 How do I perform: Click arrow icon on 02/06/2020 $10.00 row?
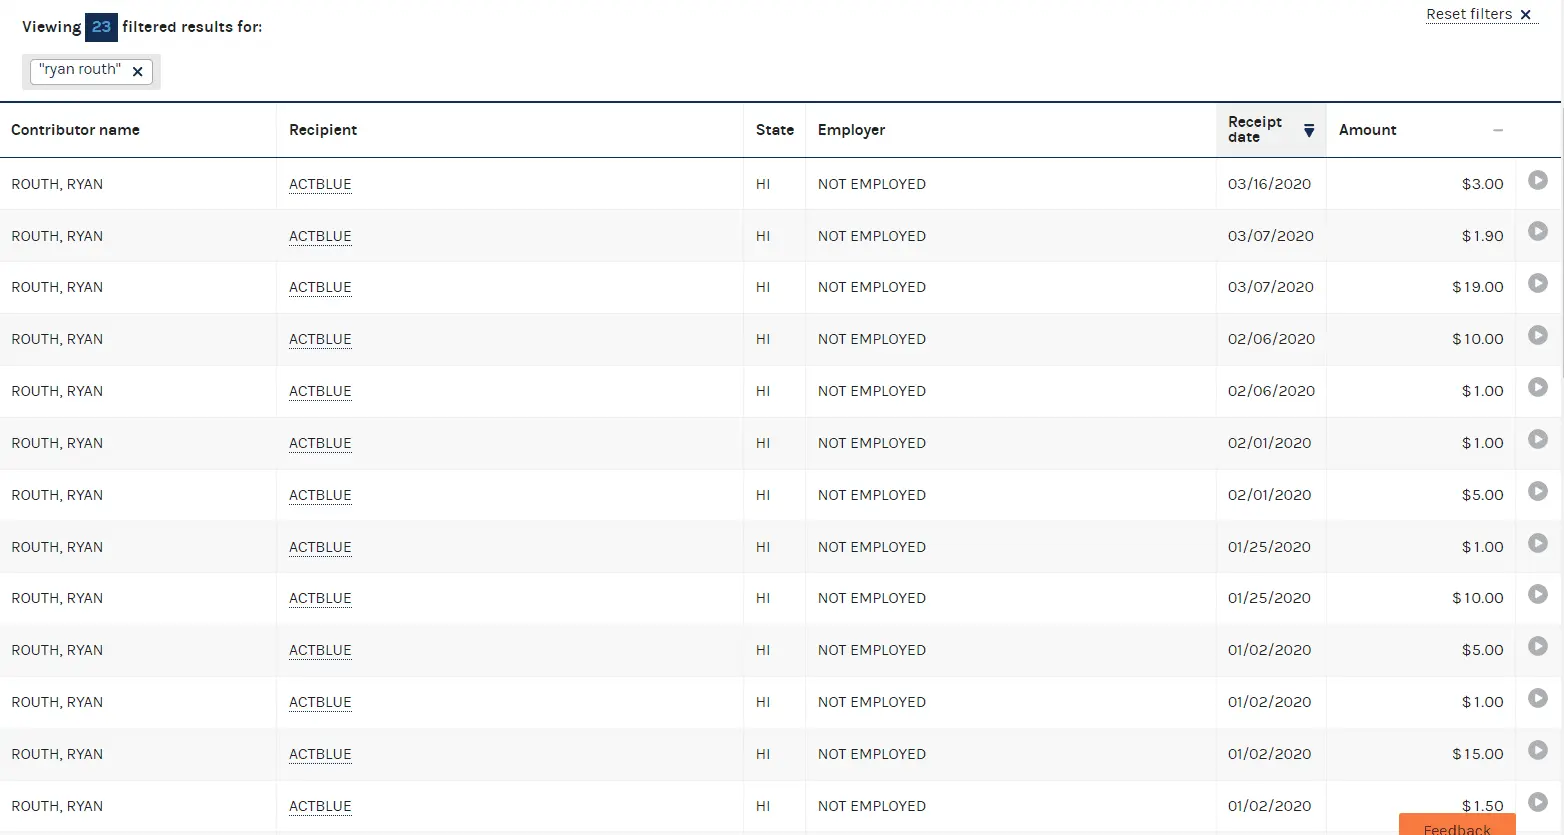click(1538, 335)
